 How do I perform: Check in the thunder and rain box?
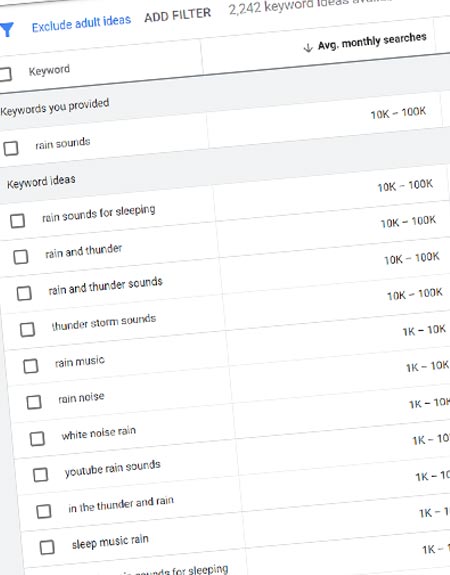tap(44, 511)
